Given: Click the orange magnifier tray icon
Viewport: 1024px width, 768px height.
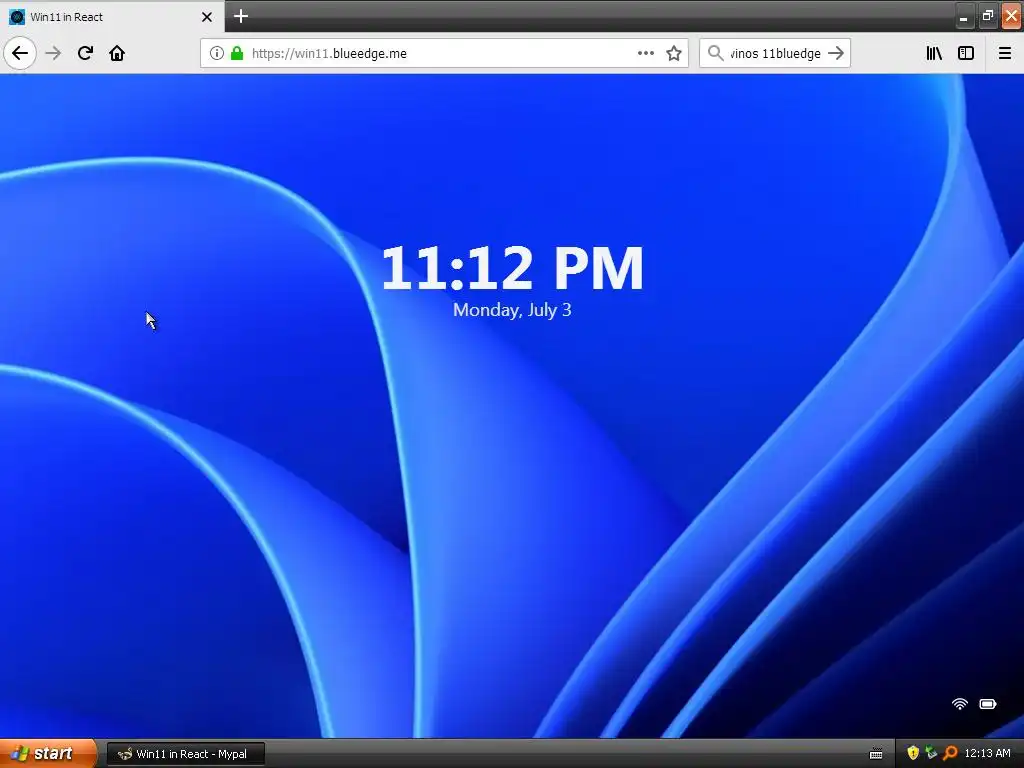Looking at the screenshot, I should (950, 753).
